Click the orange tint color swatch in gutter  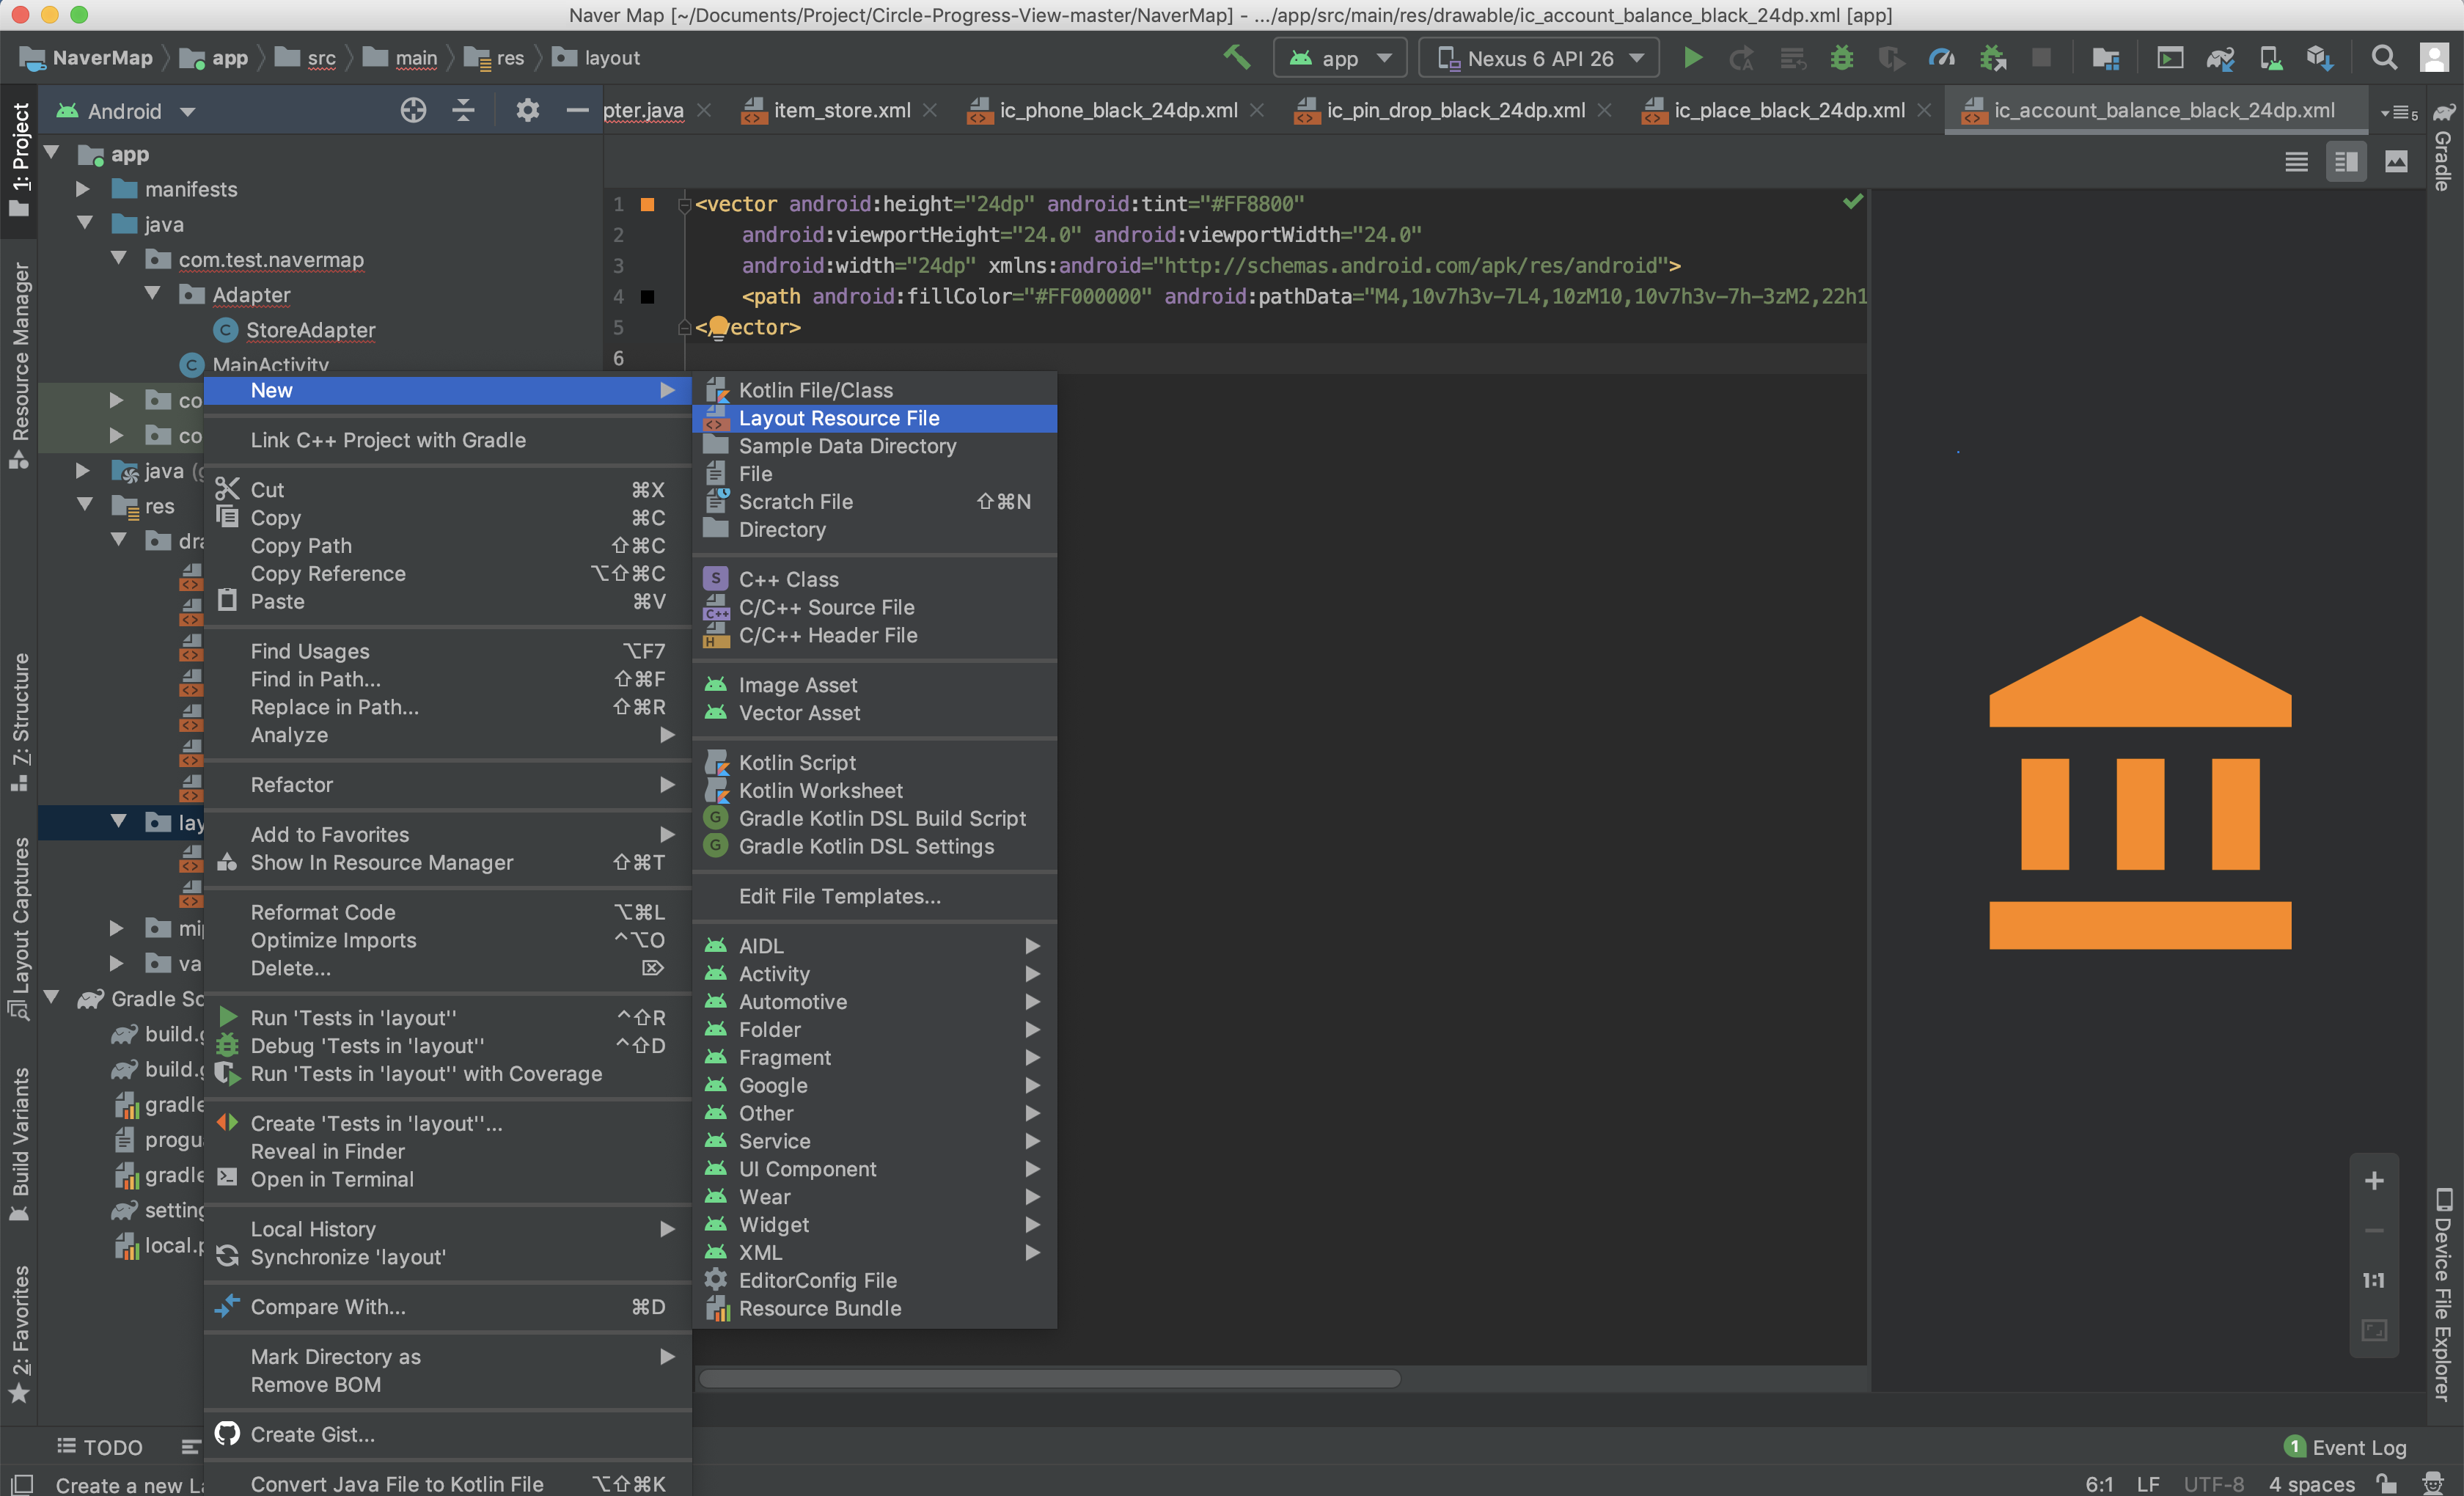[x=647, y=204]
